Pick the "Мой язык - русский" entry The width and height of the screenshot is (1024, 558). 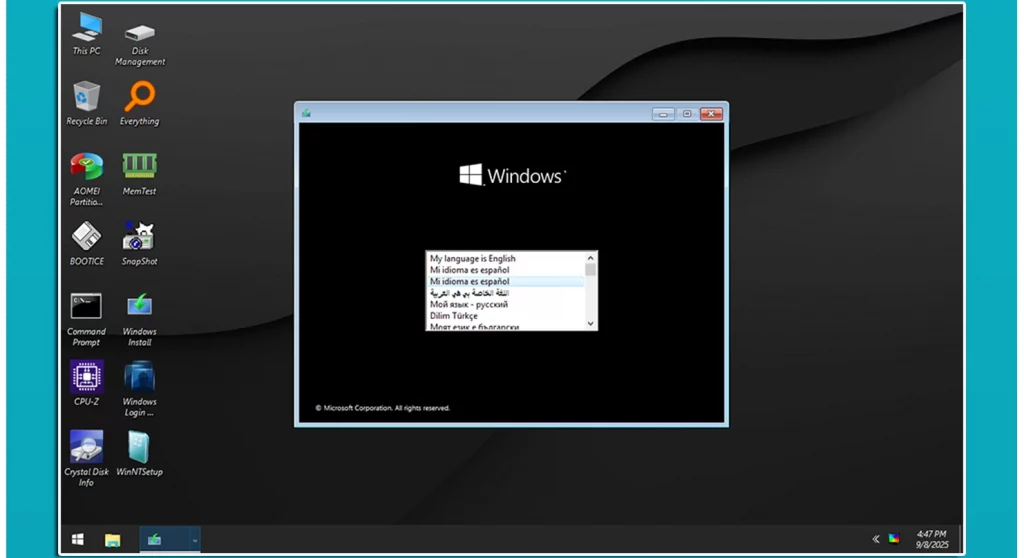coord(468,304)
